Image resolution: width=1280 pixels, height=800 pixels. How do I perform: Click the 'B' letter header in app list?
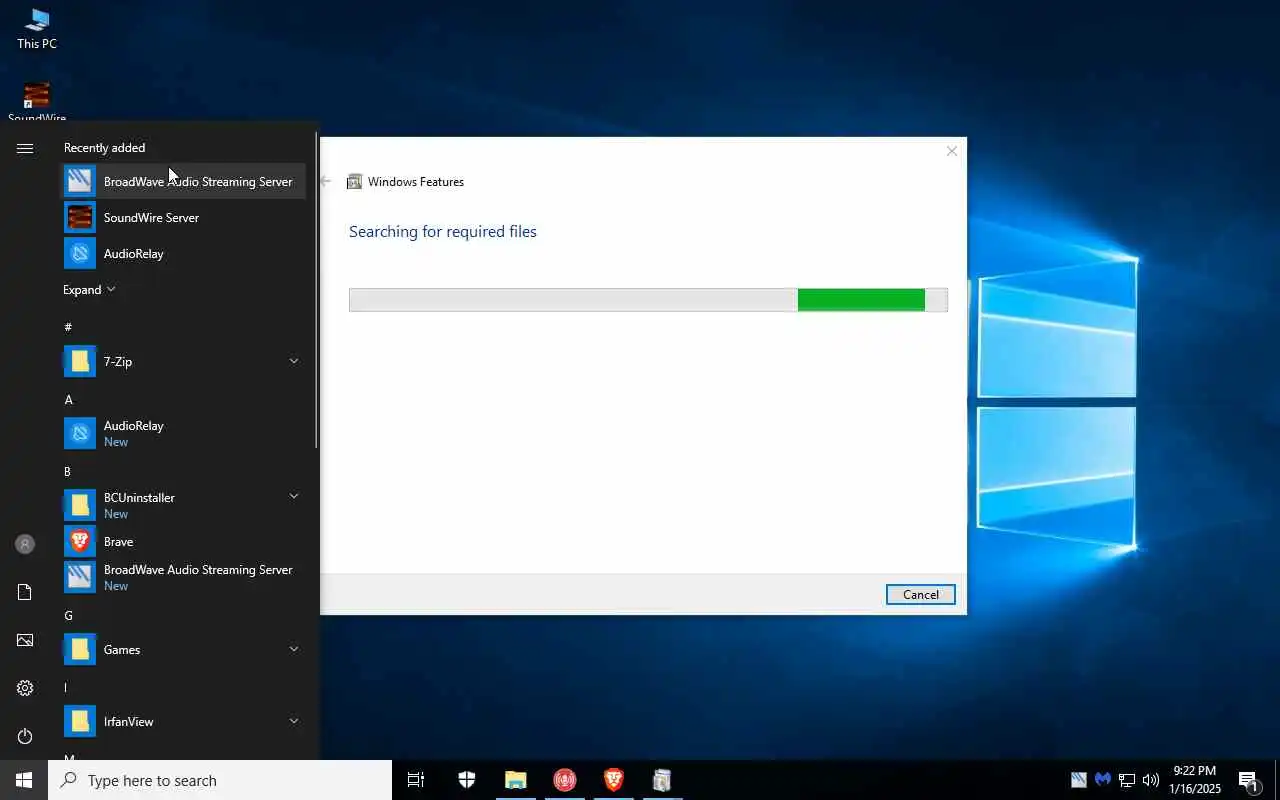pyautogui.click(x=67, y=471)
